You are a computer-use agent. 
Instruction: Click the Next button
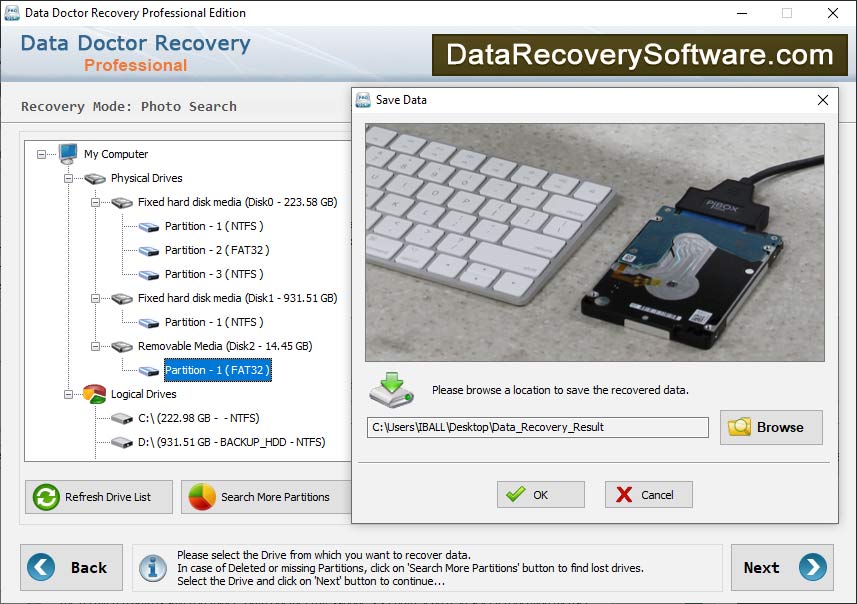[x=782, y=568]
